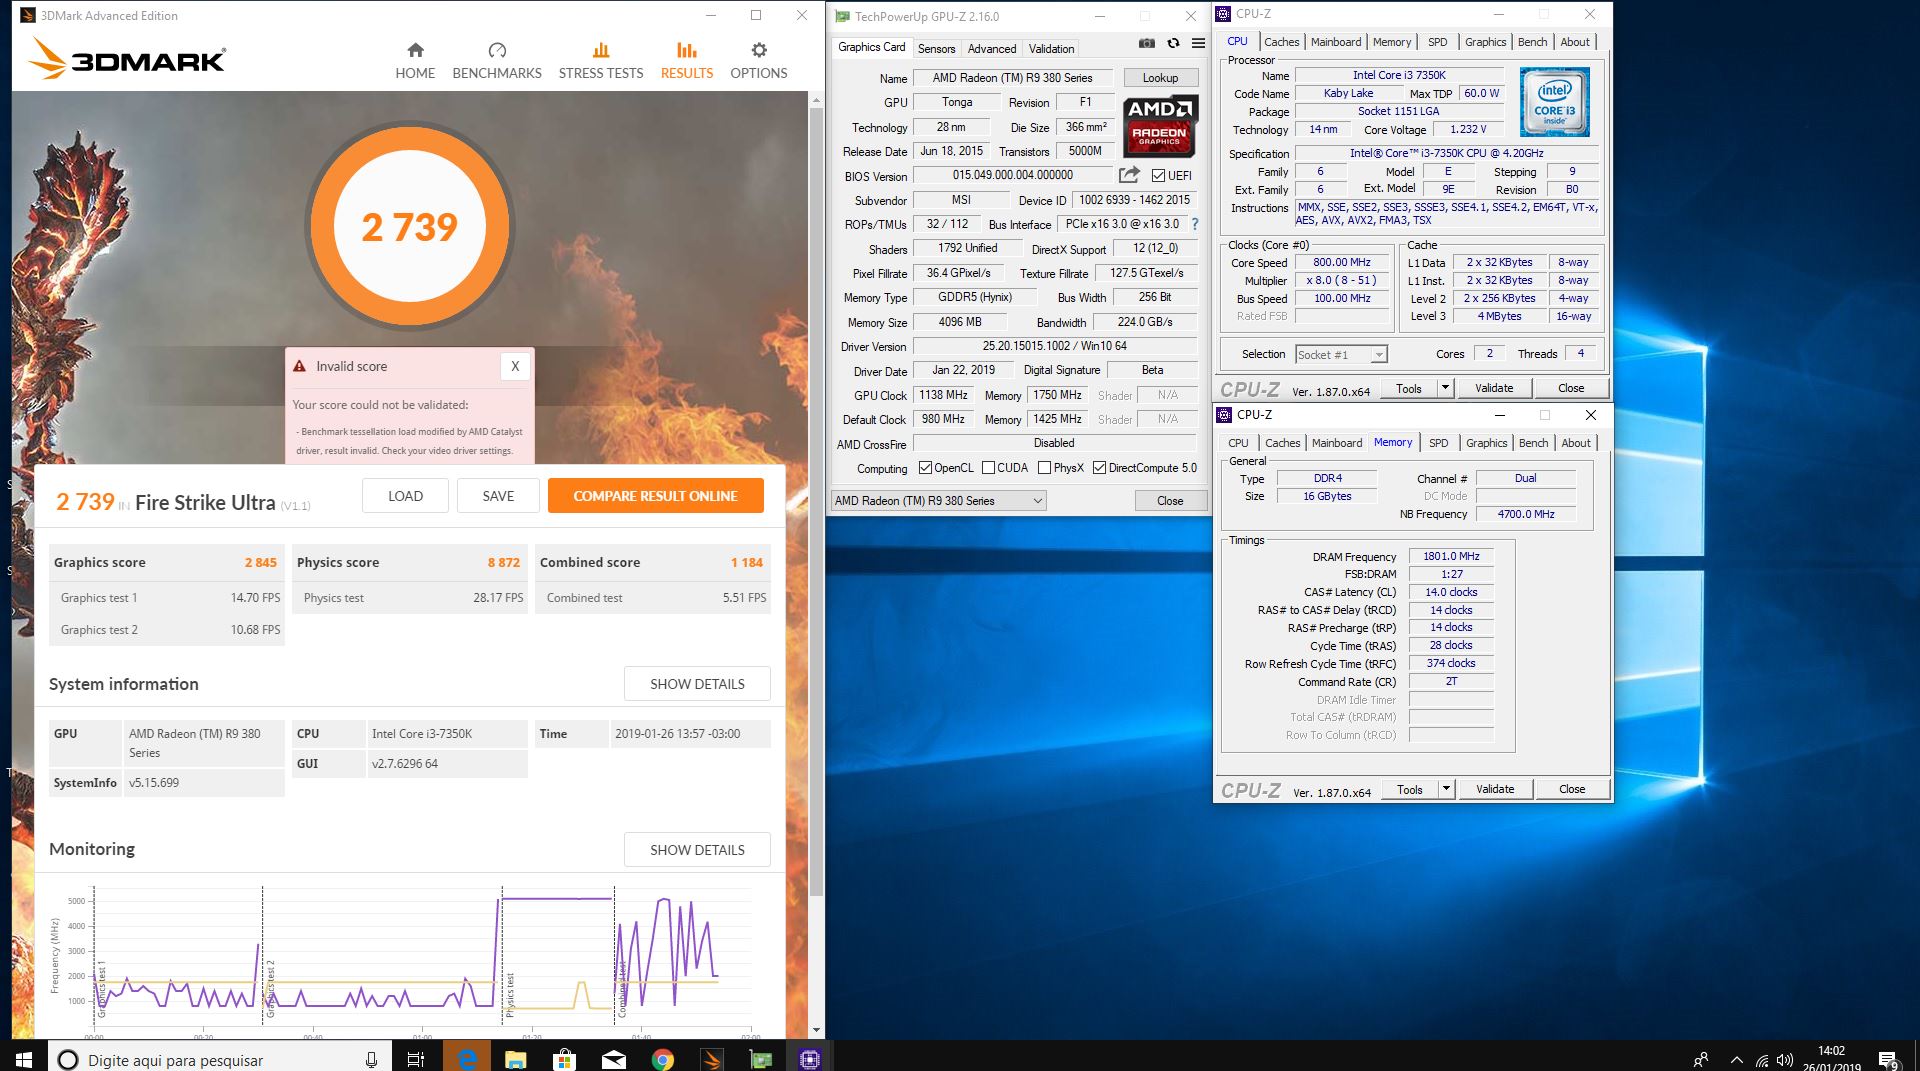Open the Socket #1 selection dropdown in CPU-Z
1920x1071 pixels.
pos(1341,354)
